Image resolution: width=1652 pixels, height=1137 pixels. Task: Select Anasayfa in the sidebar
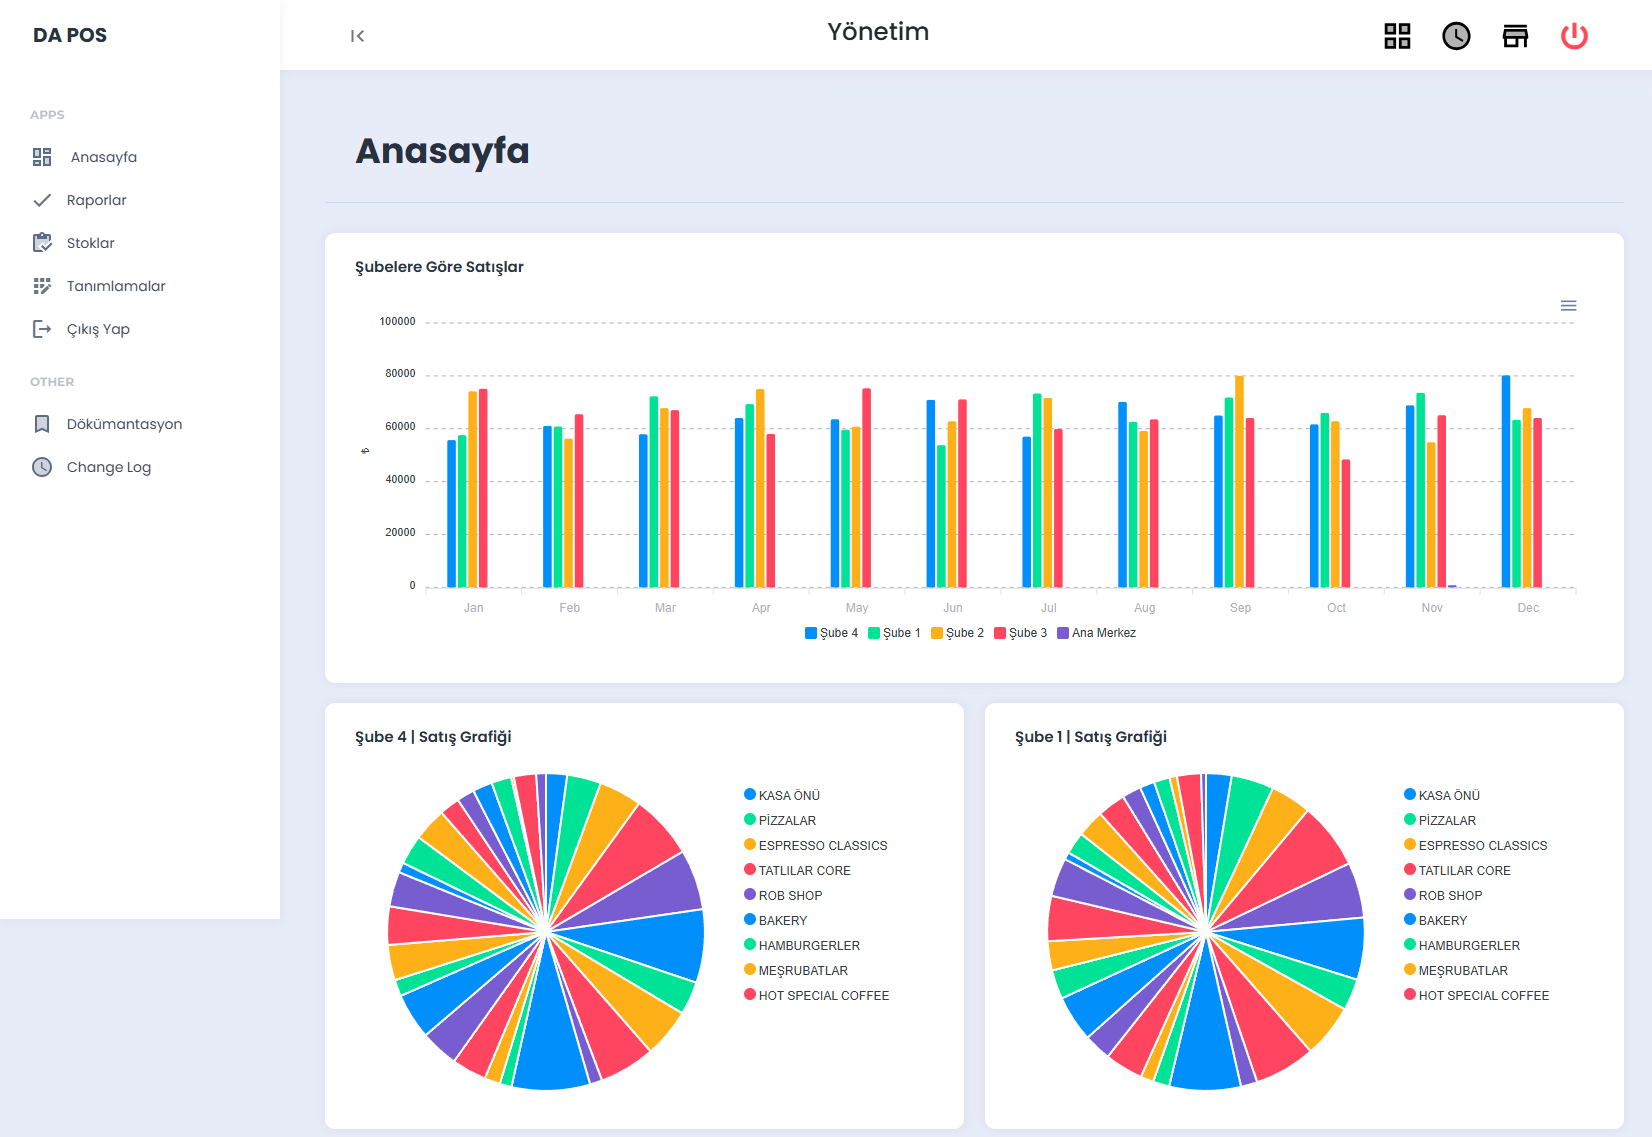click(103, 157)
